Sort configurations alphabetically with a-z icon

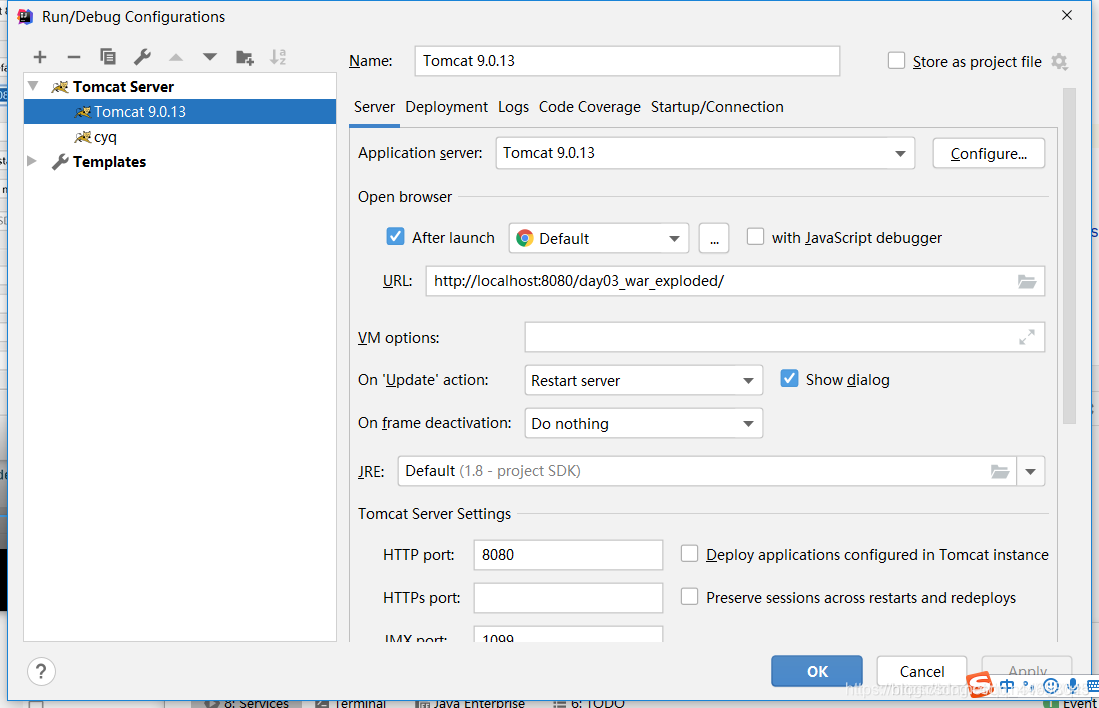coord(278,57)
